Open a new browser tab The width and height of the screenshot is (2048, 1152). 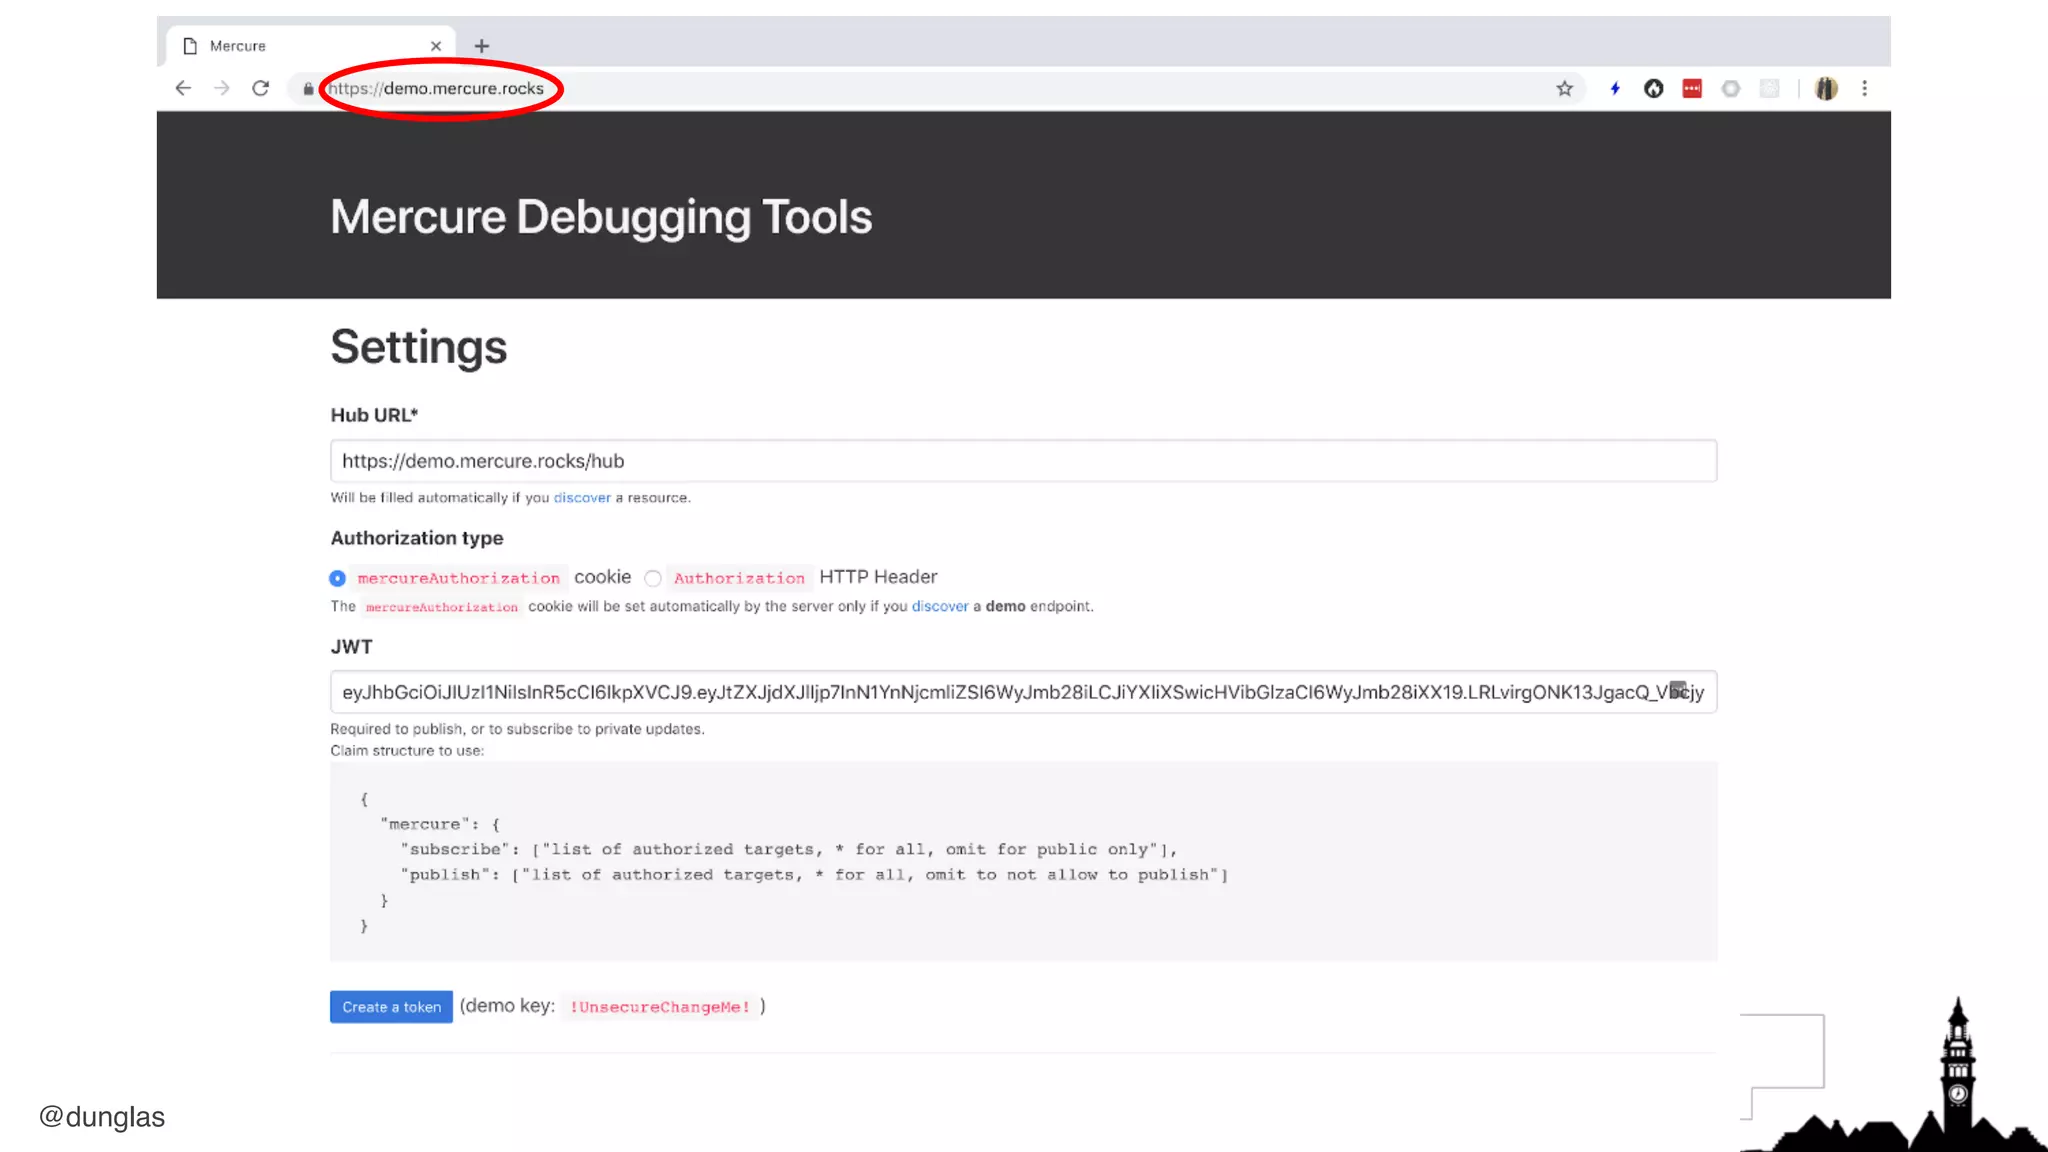482,46
